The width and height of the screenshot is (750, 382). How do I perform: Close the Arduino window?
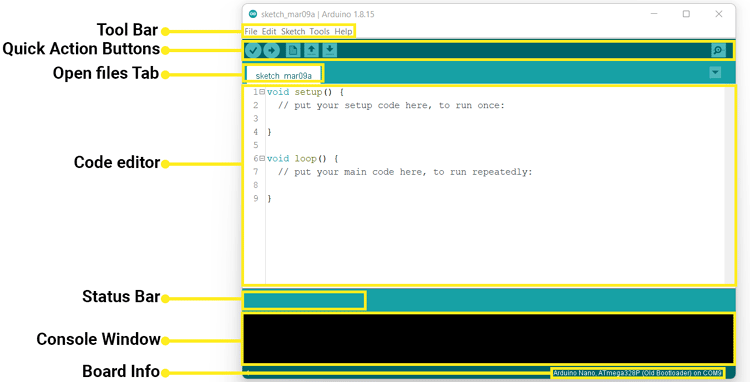(718, 14)
